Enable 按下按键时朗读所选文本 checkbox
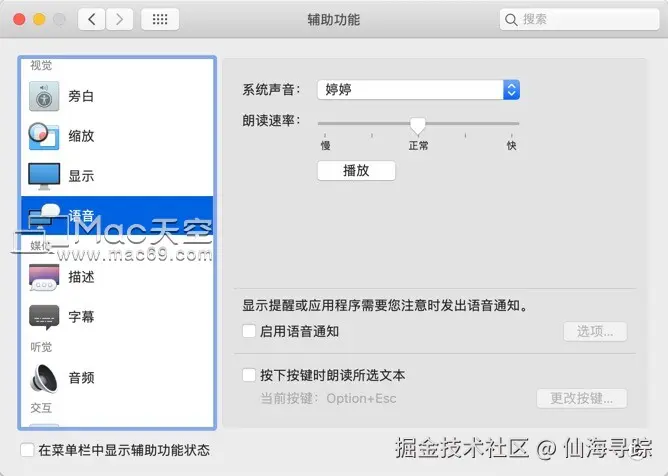Viewport: 668px width, 476px height. pos(249,375)
